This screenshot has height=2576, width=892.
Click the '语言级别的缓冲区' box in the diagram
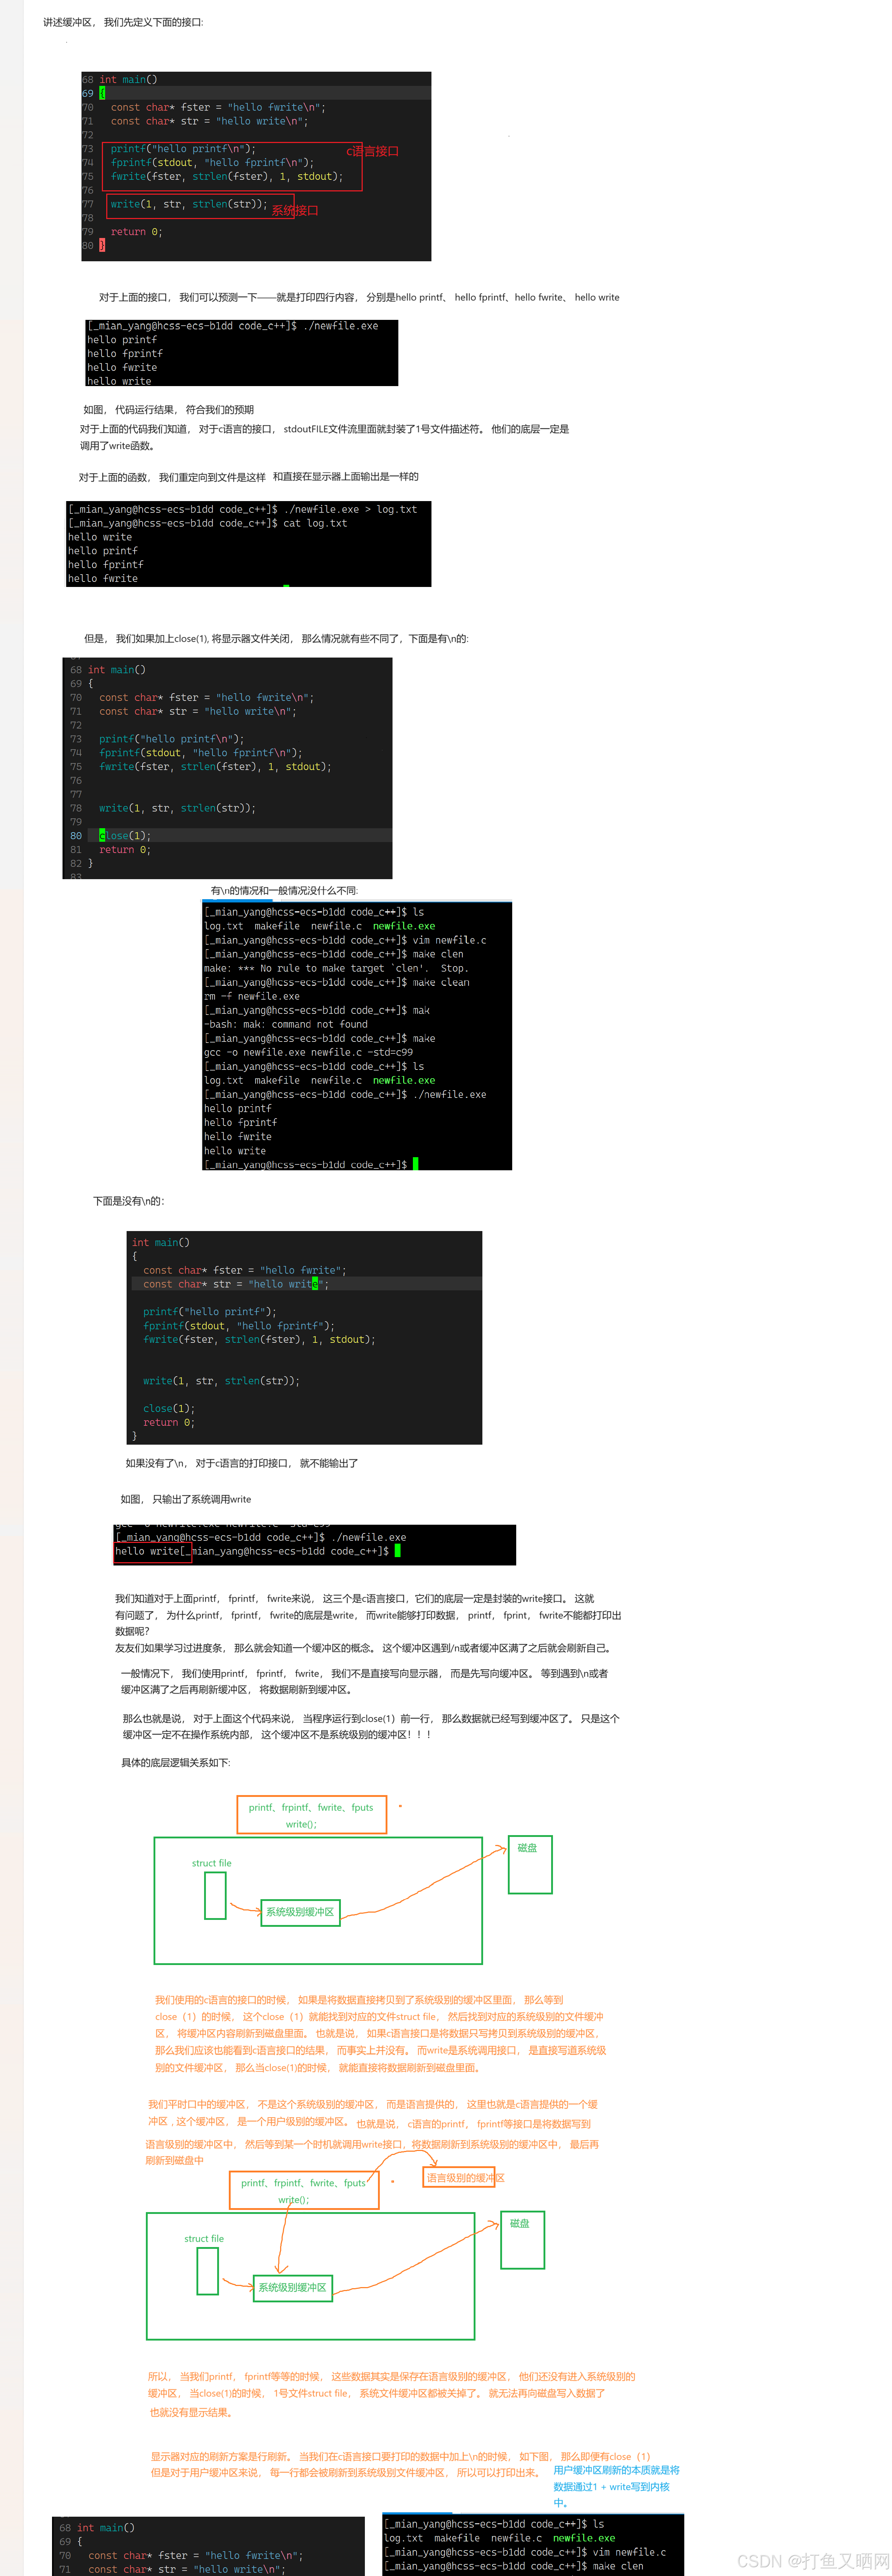point(460,2178)
